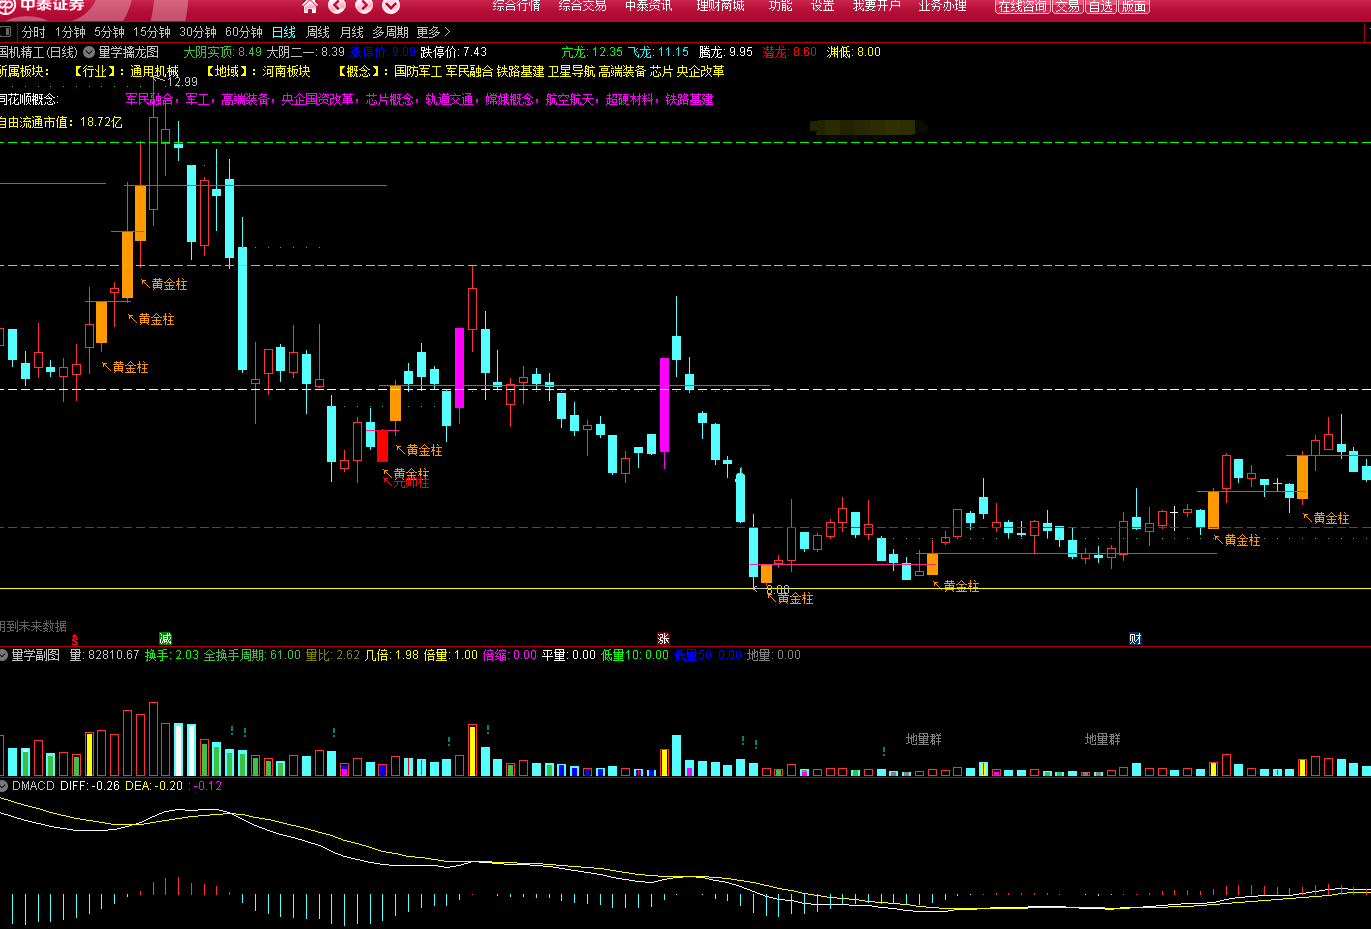Click the DIFF: -0.26 value
1371x929 pixels.
tap(90, 786)
